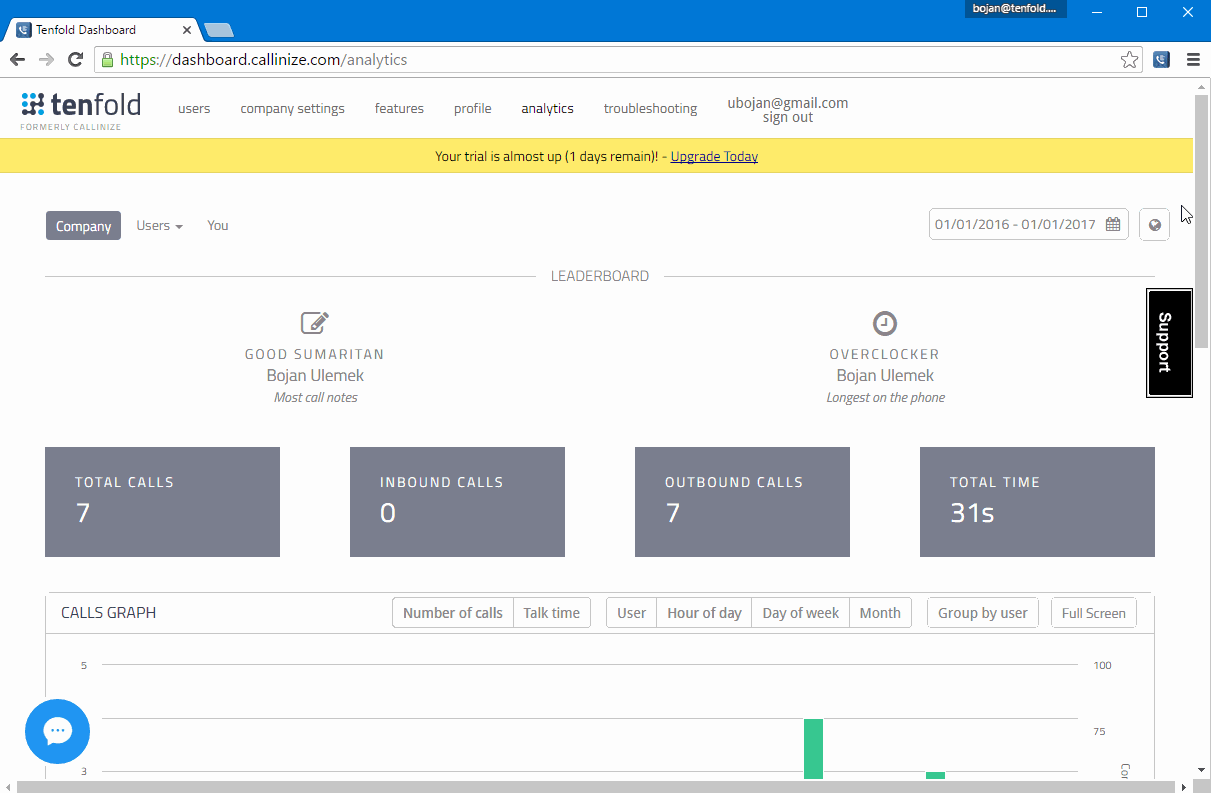Switch to the analytics tab

tap(547, 108)
